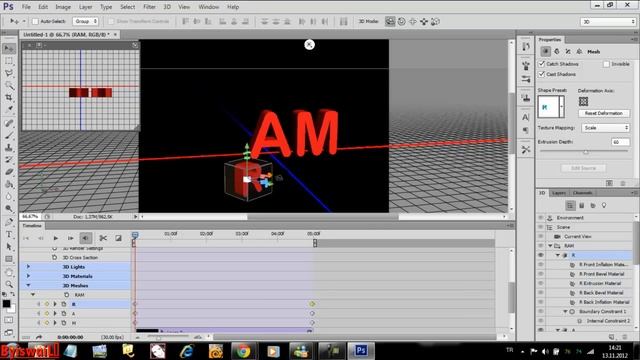Toggle the Catch Shadows checkbox

(x=542, y=64)
